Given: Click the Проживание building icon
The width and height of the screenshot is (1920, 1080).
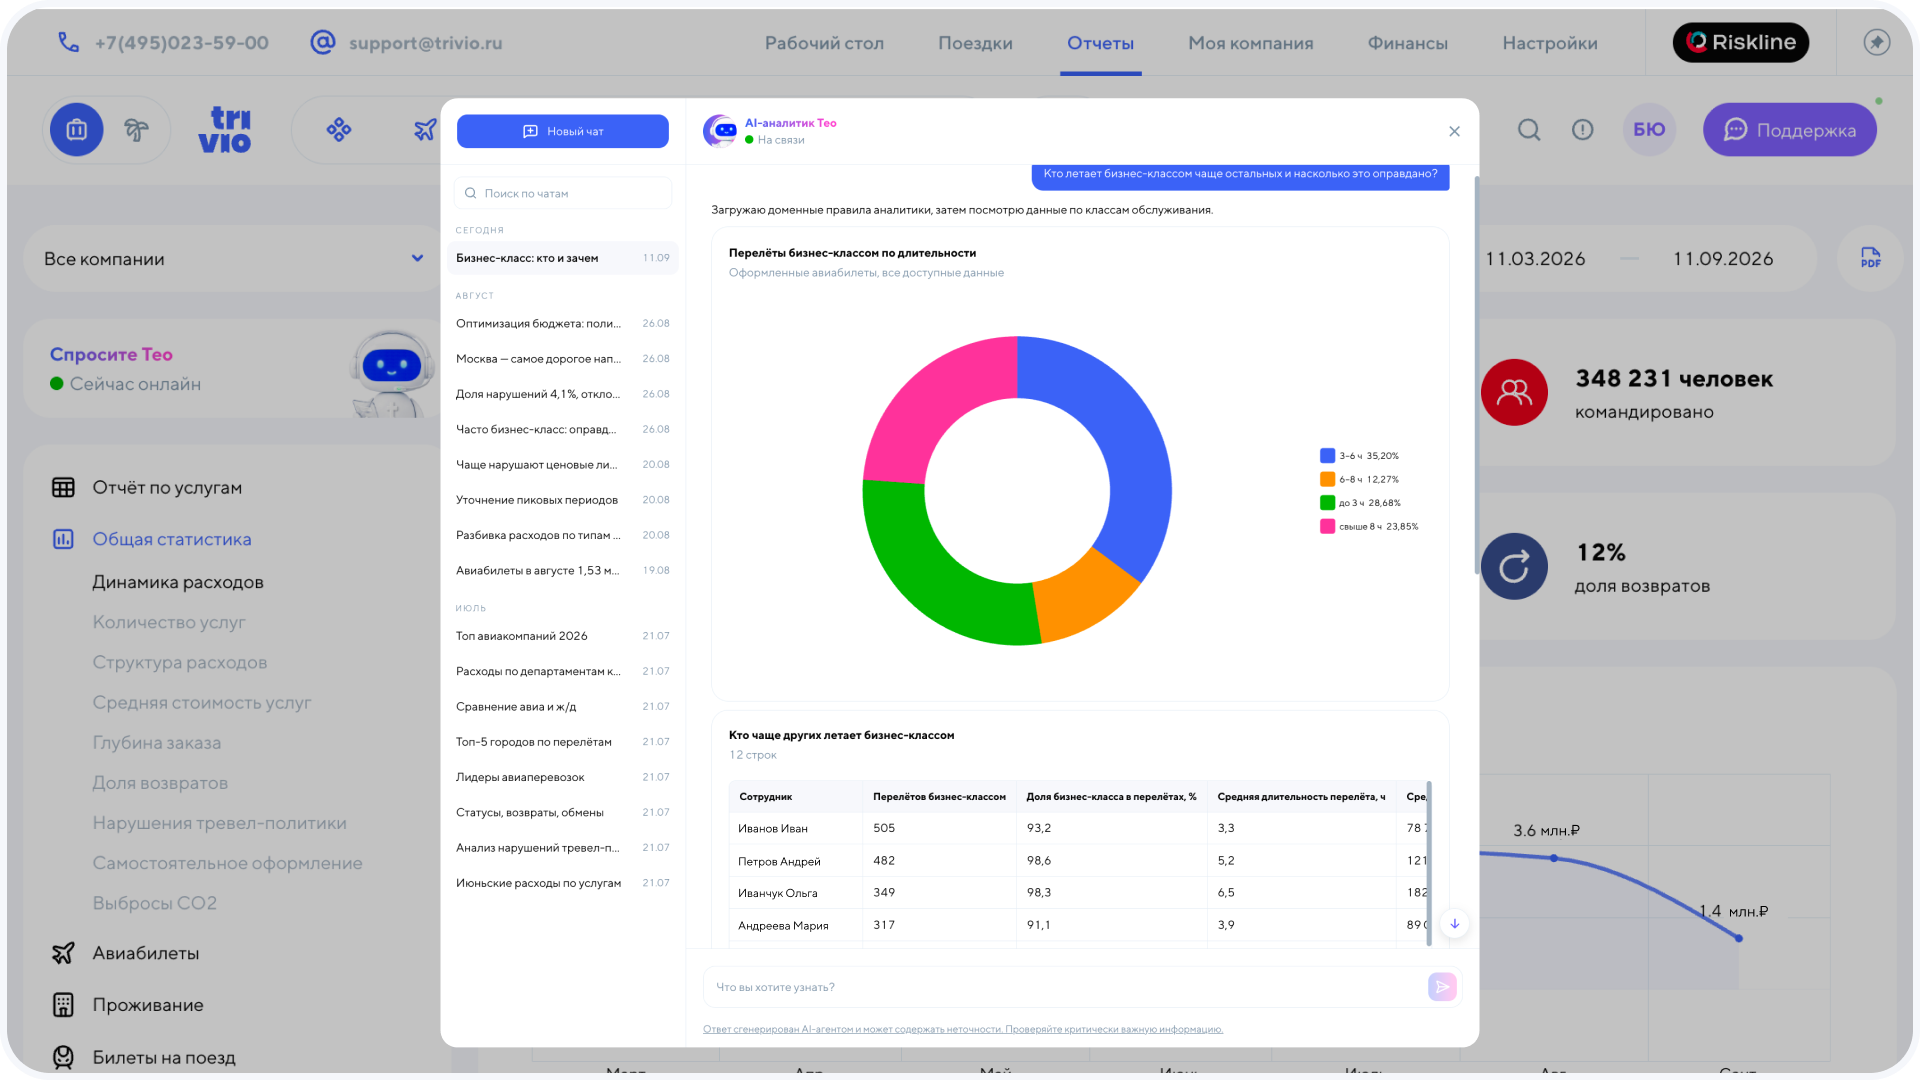Looking at the screenshot, I should point(63,1005).
